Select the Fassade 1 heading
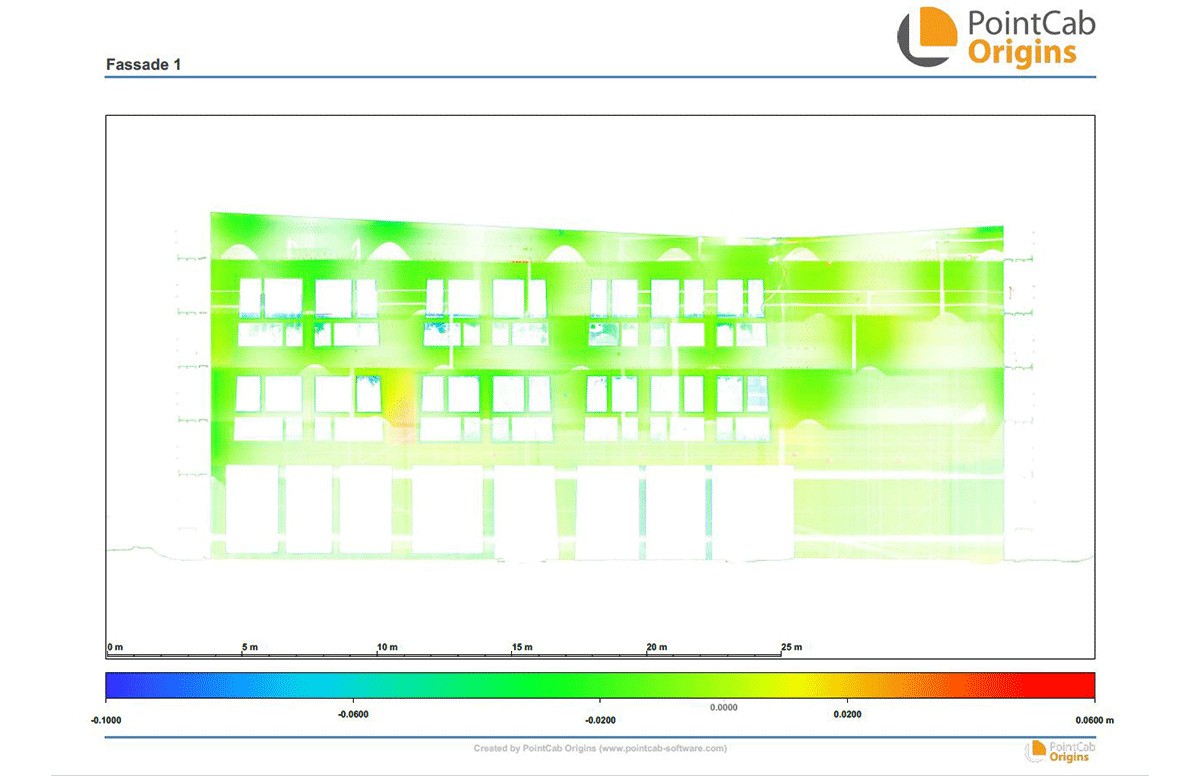 click(143, 65)
